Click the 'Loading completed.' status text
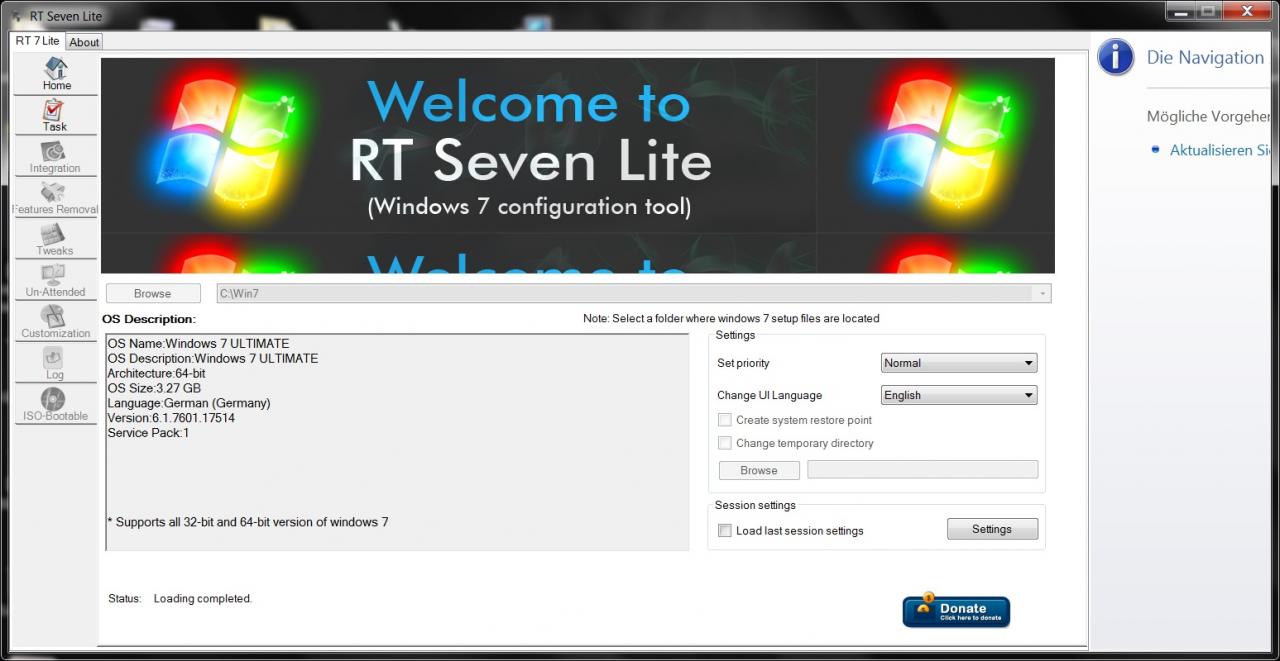The image size is (1280, 661). (x=203, y=599)
